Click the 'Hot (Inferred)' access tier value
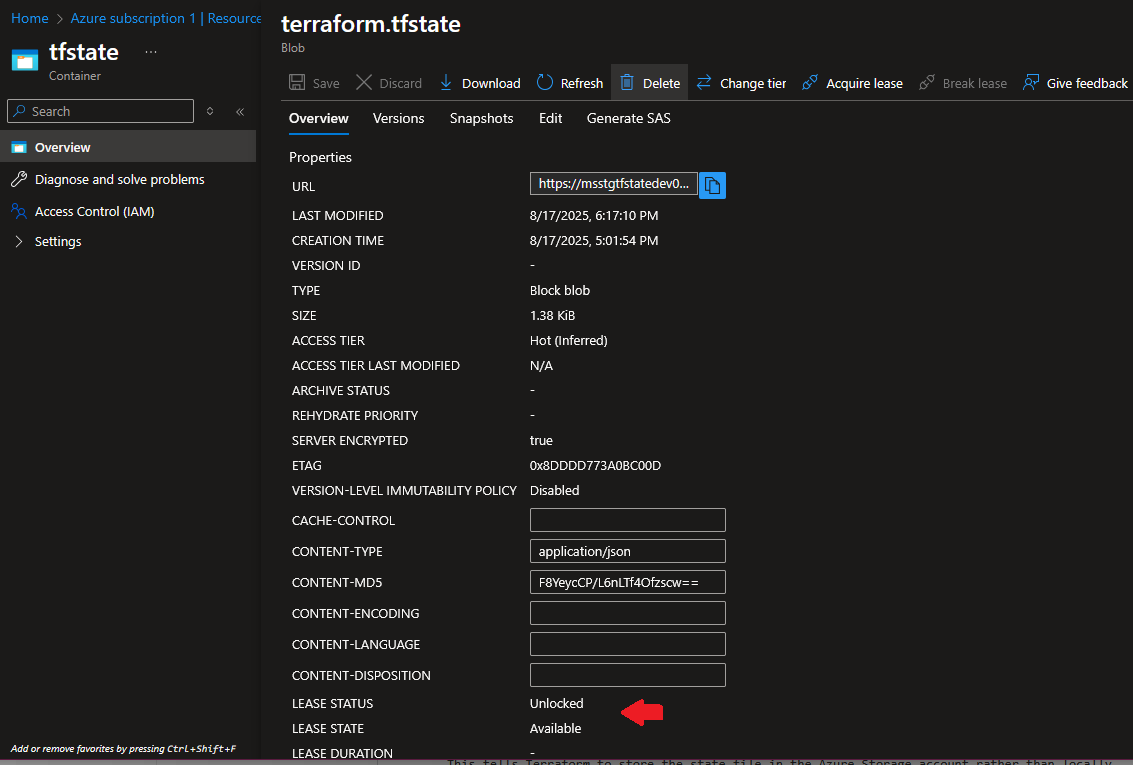The image size is (1133, 765). pyautogui.click(x=569, y=341)
